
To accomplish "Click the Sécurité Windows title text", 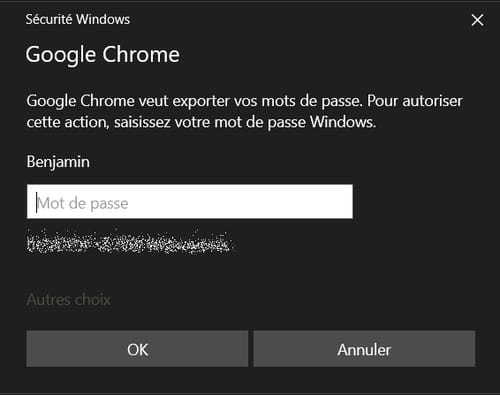I will [x=78, y=19].
